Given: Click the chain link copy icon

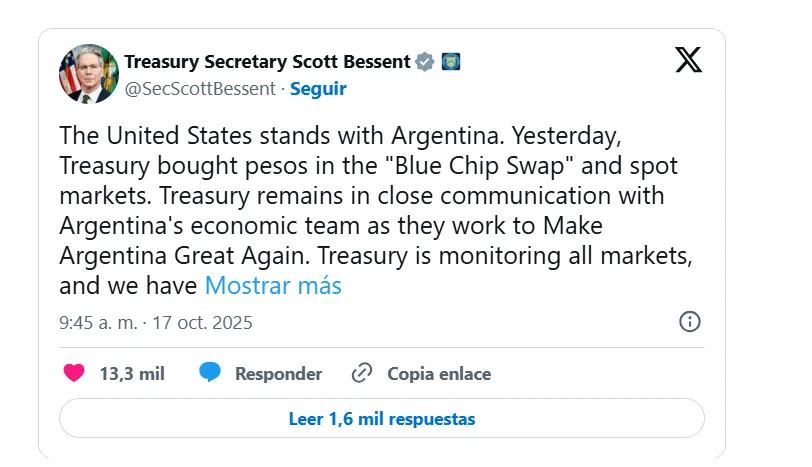Looking at the screenshot, I should coord(362,374).
